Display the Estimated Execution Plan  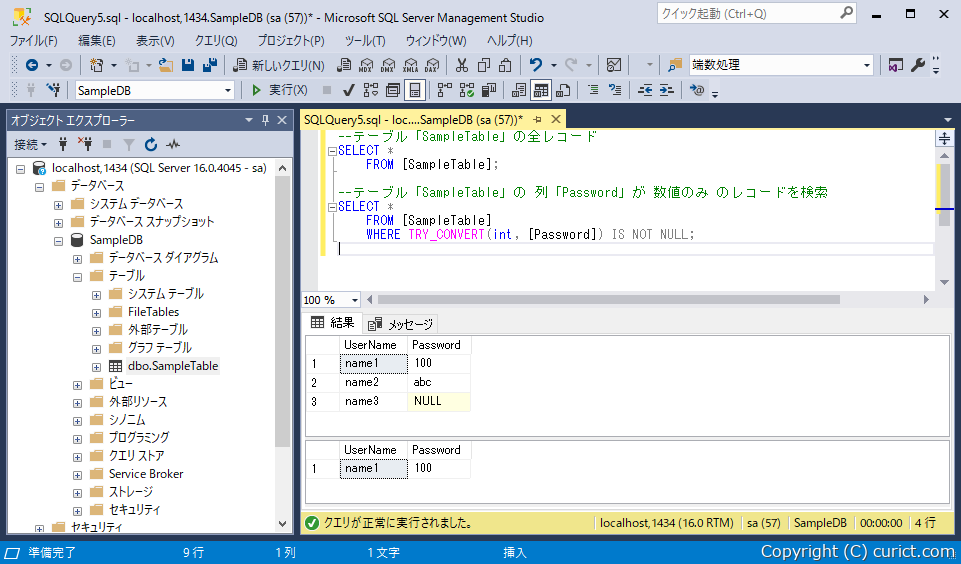pos(371,91)
